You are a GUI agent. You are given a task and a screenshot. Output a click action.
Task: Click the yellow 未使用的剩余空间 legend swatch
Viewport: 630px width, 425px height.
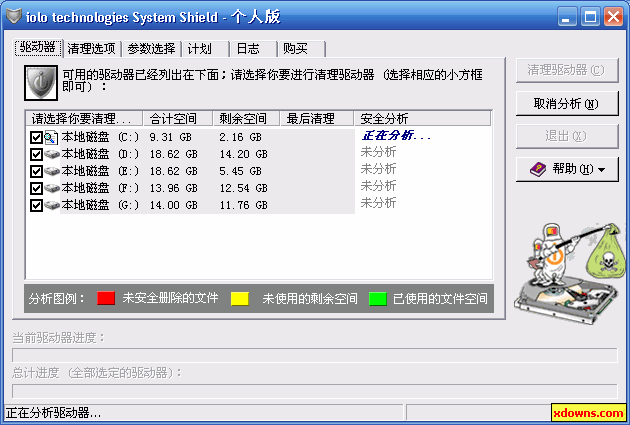point(240,298)
